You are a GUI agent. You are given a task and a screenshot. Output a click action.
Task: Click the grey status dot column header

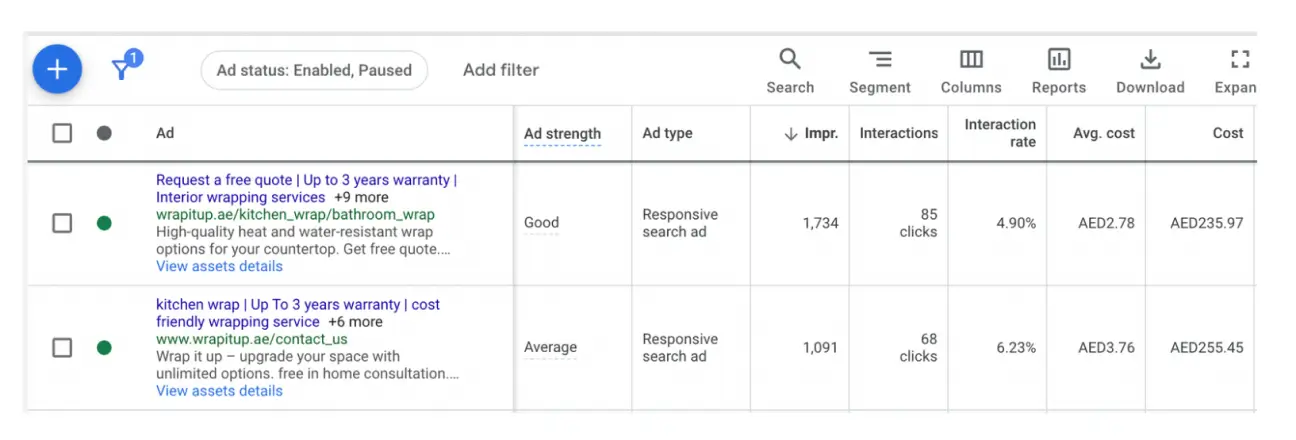[104, 133]
